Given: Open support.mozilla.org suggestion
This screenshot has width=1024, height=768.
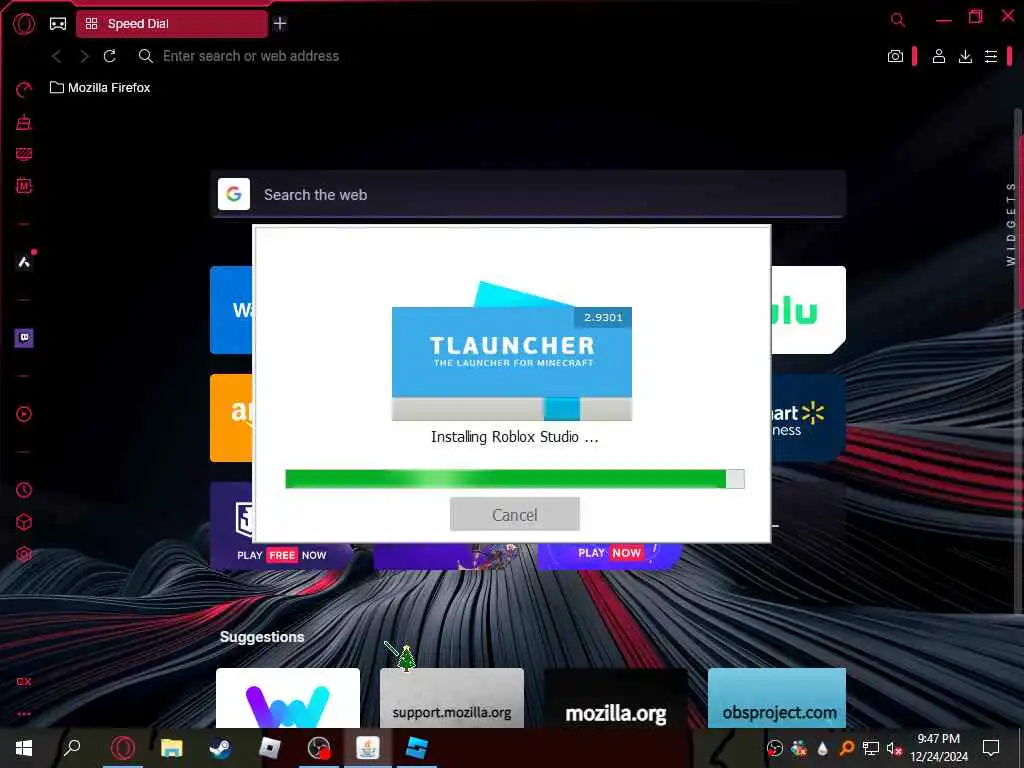Looking at the screenshot, I should (x=451, y=697).
